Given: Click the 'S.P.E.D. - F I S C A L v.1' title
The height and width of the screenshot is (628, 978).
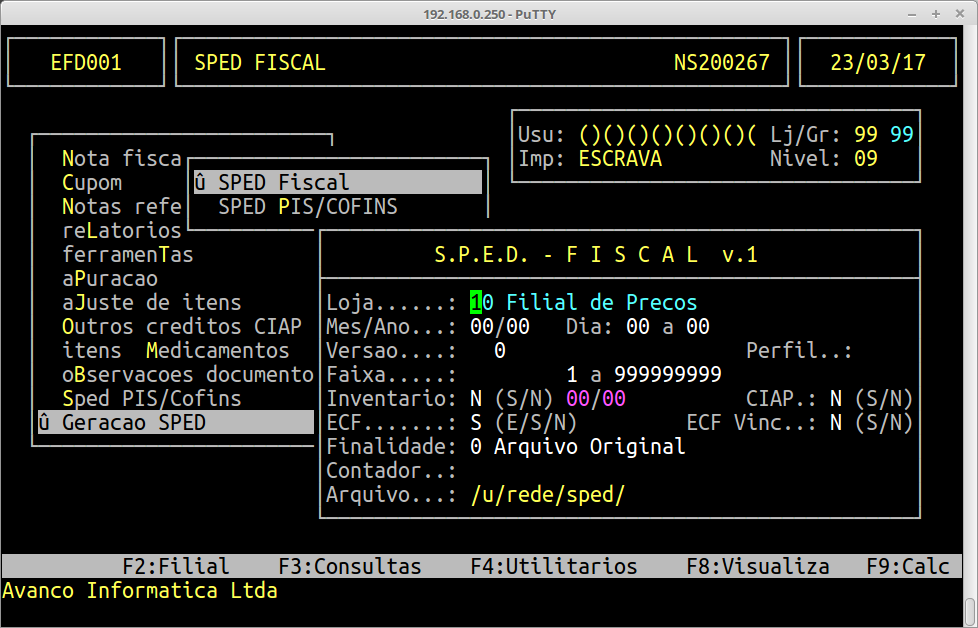Looking at the screenshot, I should (596, 255).
